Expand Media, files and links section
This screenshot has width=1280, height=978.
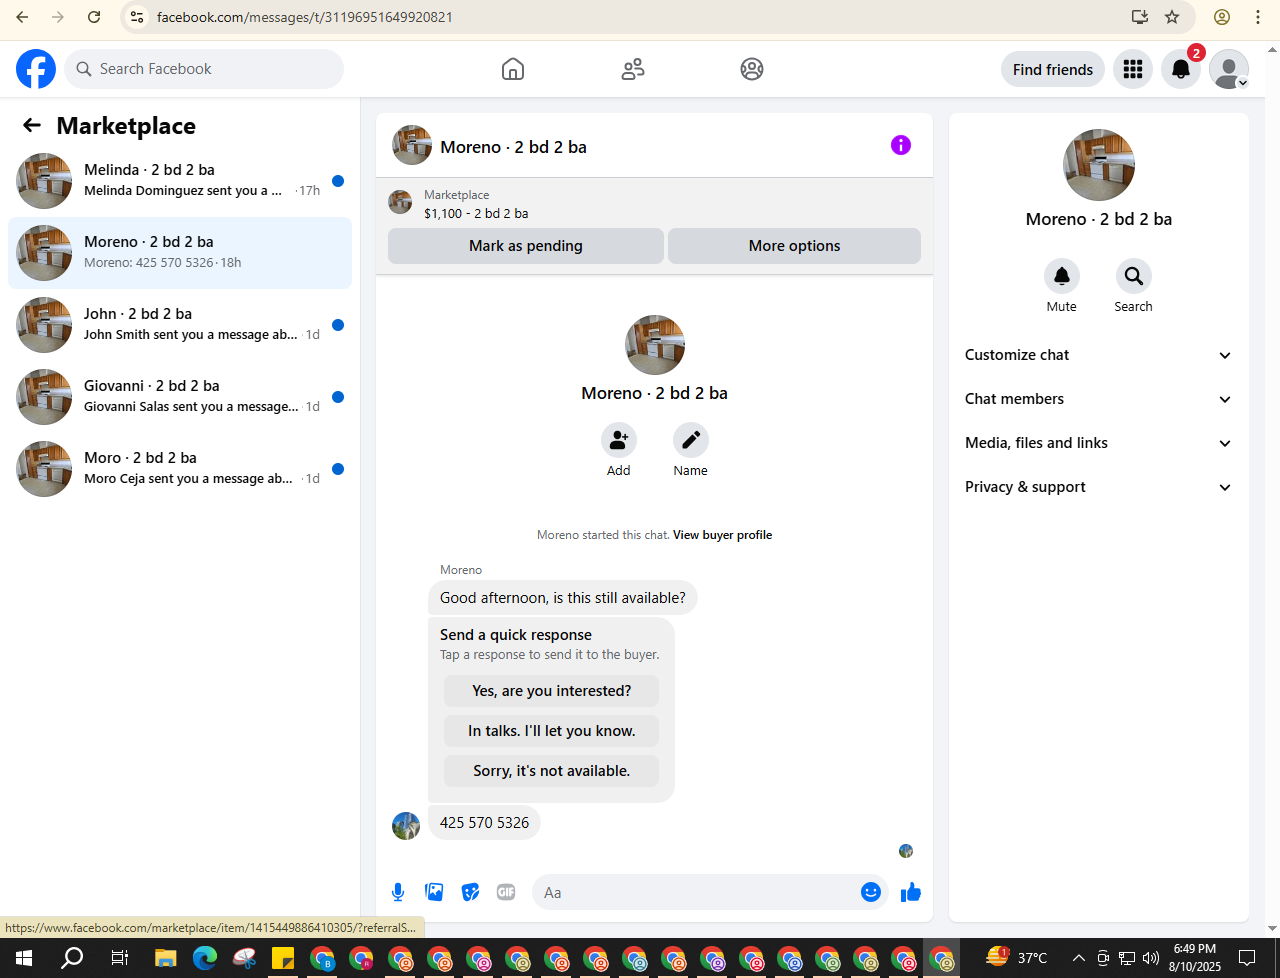tap(1099, 443)
